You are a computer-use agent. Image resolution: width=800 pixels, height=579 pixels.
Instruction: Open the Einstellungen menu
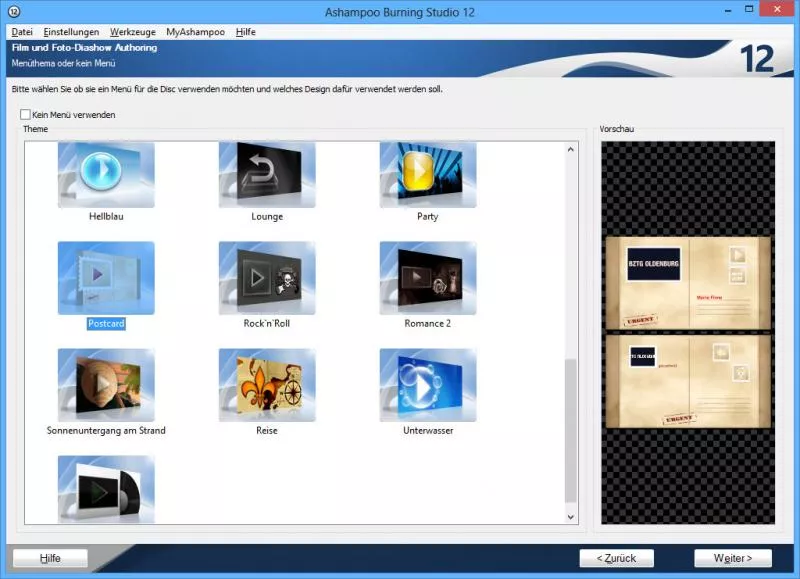point(71,32)
